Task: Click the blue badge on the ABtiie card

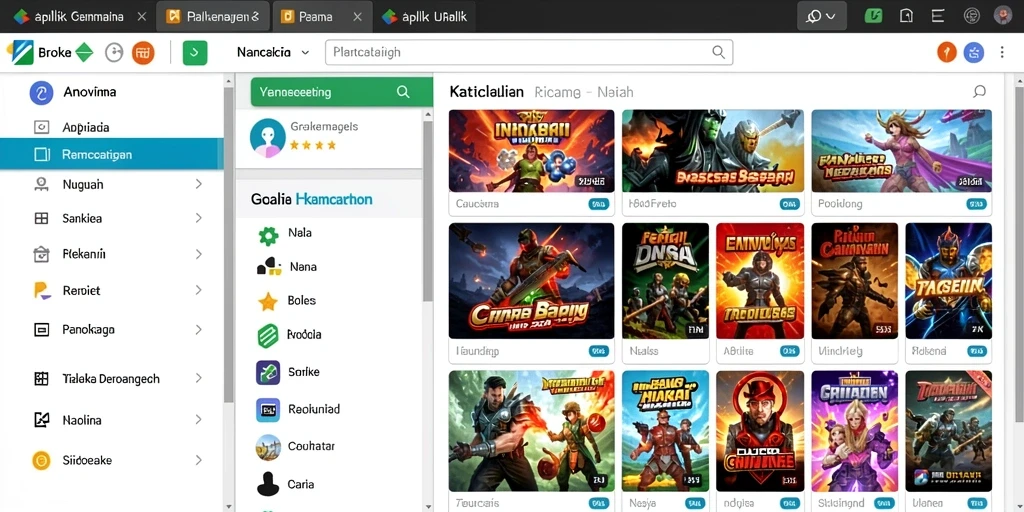Action: (x=790, y=351)
